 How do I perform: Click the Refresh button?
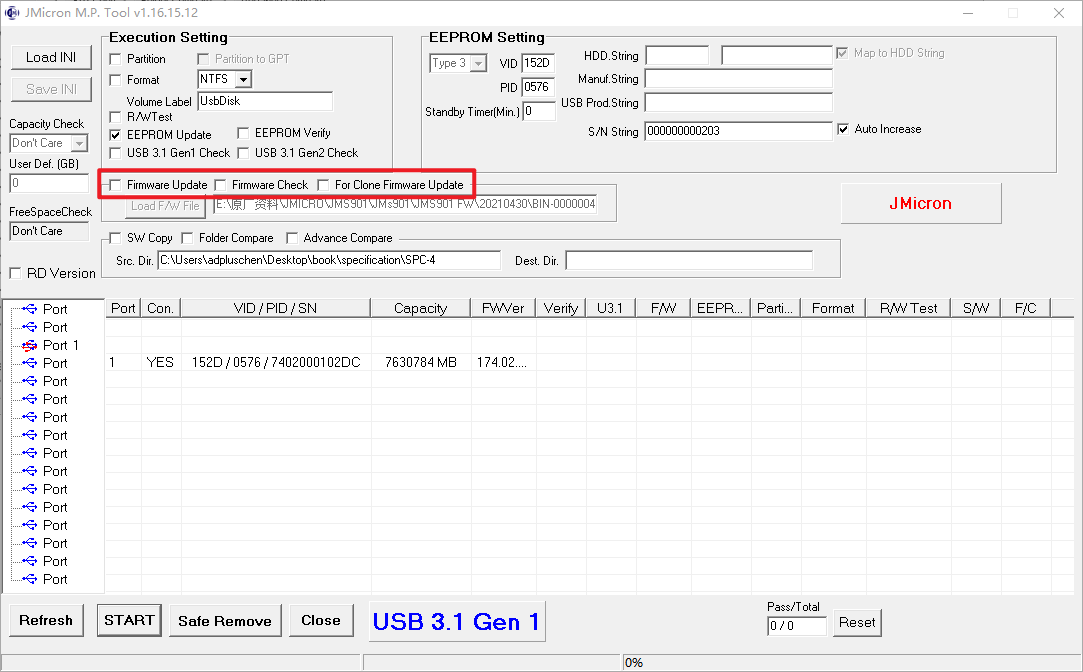coord(46,620)
